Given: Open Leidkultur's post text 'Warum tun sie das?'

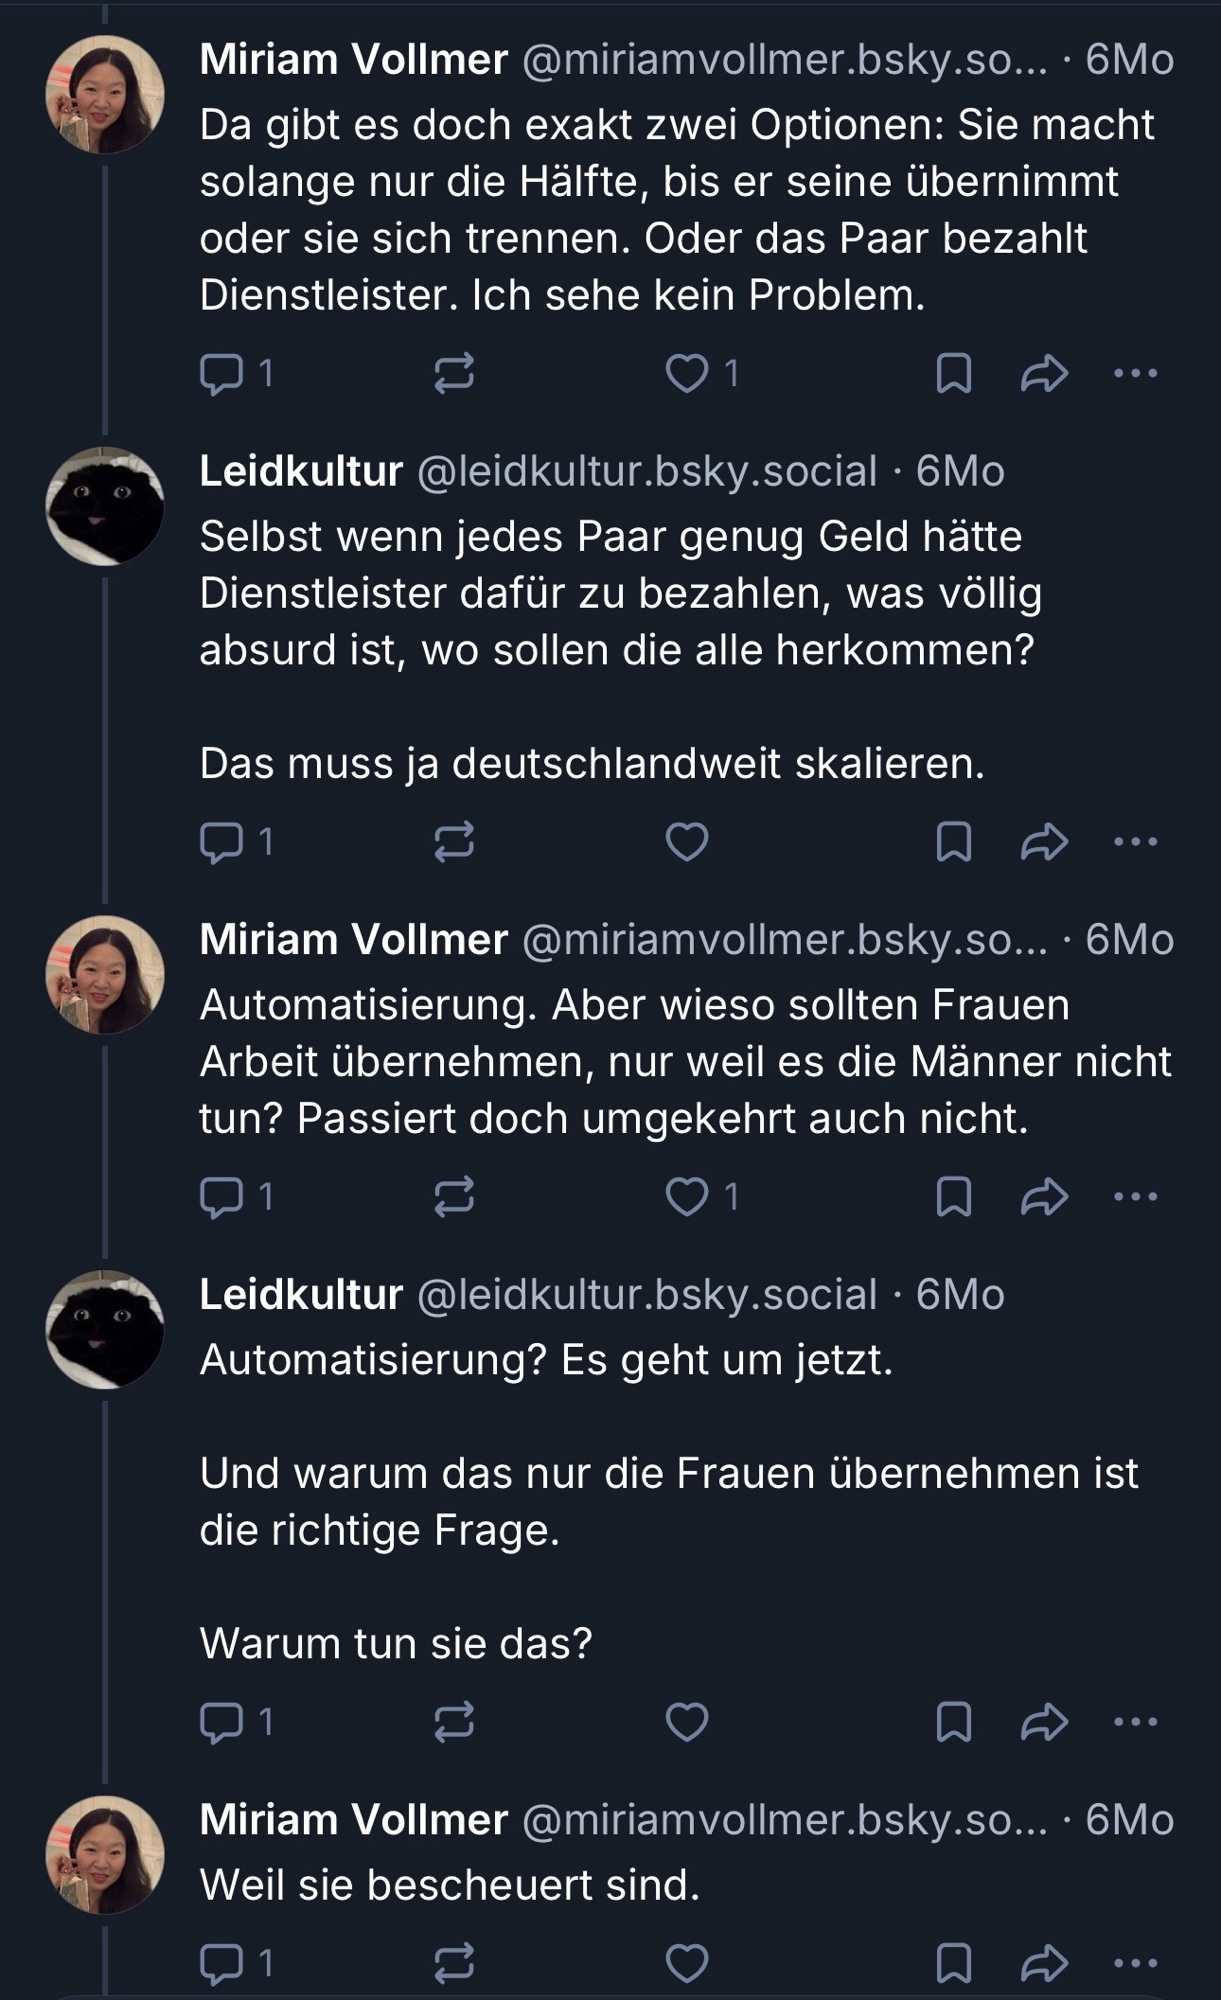Looking at the screenshot, I should click(x=396, y=1644).
